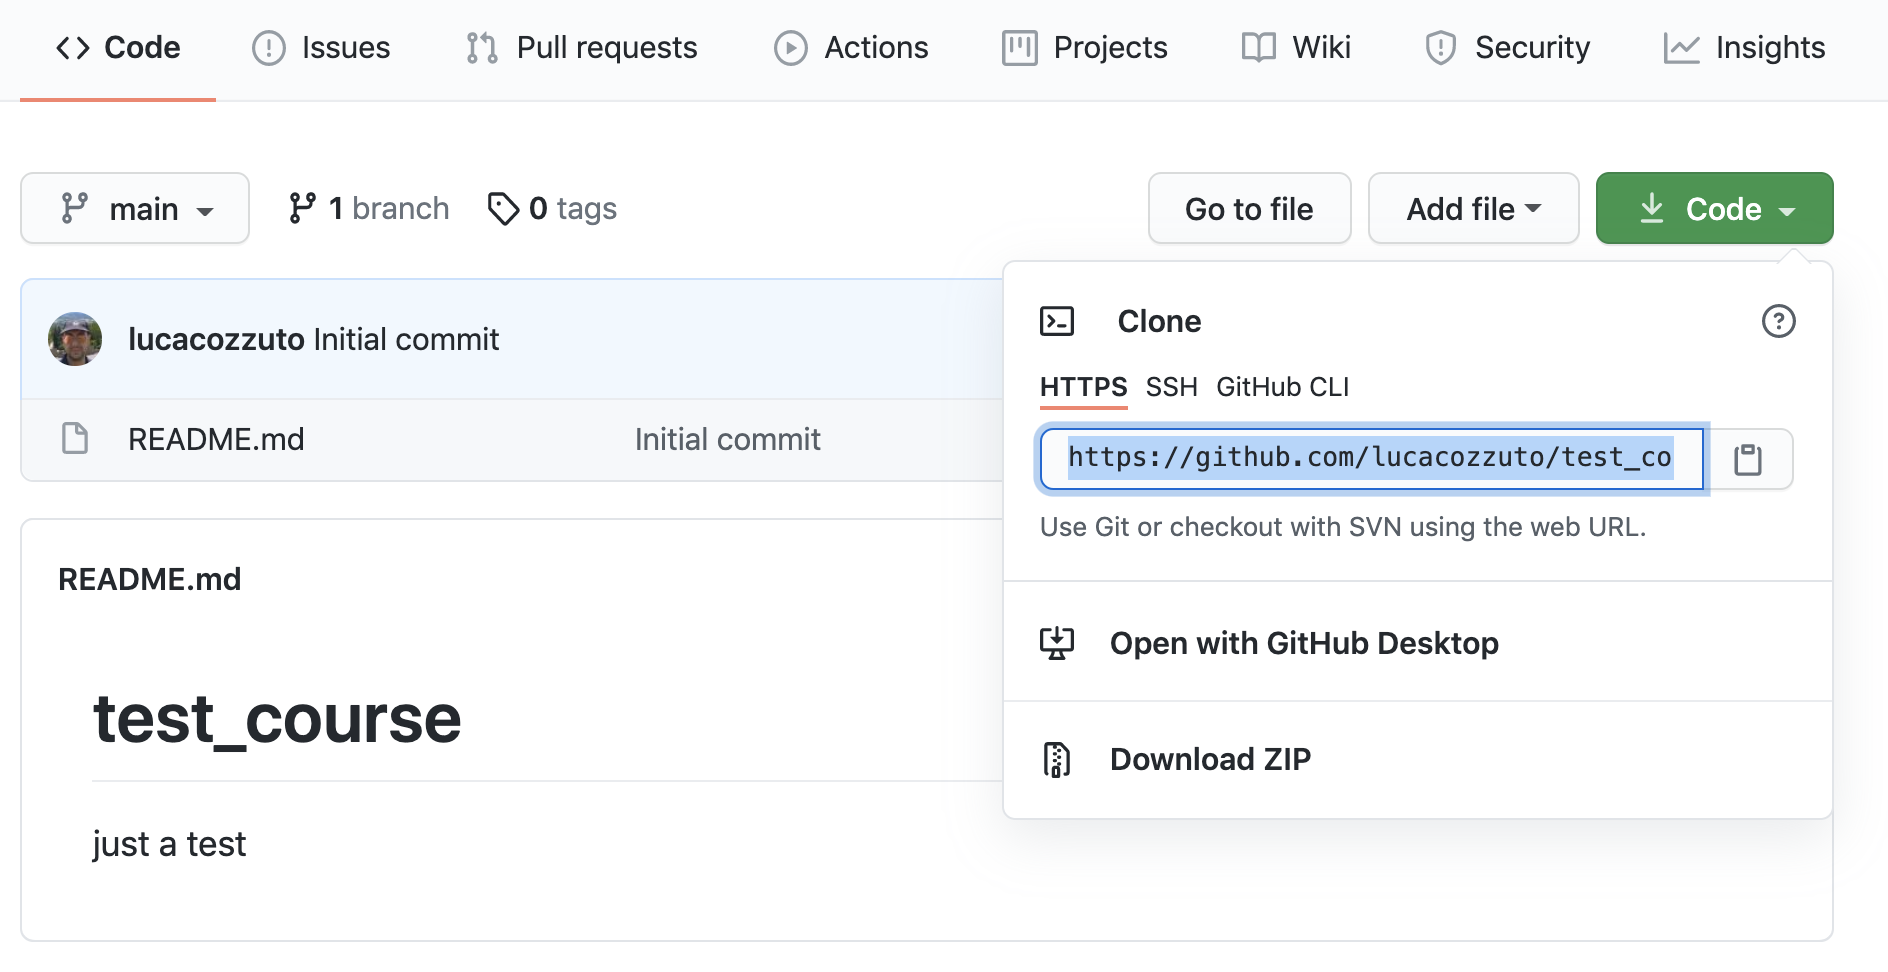This screenshot has width=1888, height=972.
Task: Select the HTTPS clone tab
Action: 1083,387
